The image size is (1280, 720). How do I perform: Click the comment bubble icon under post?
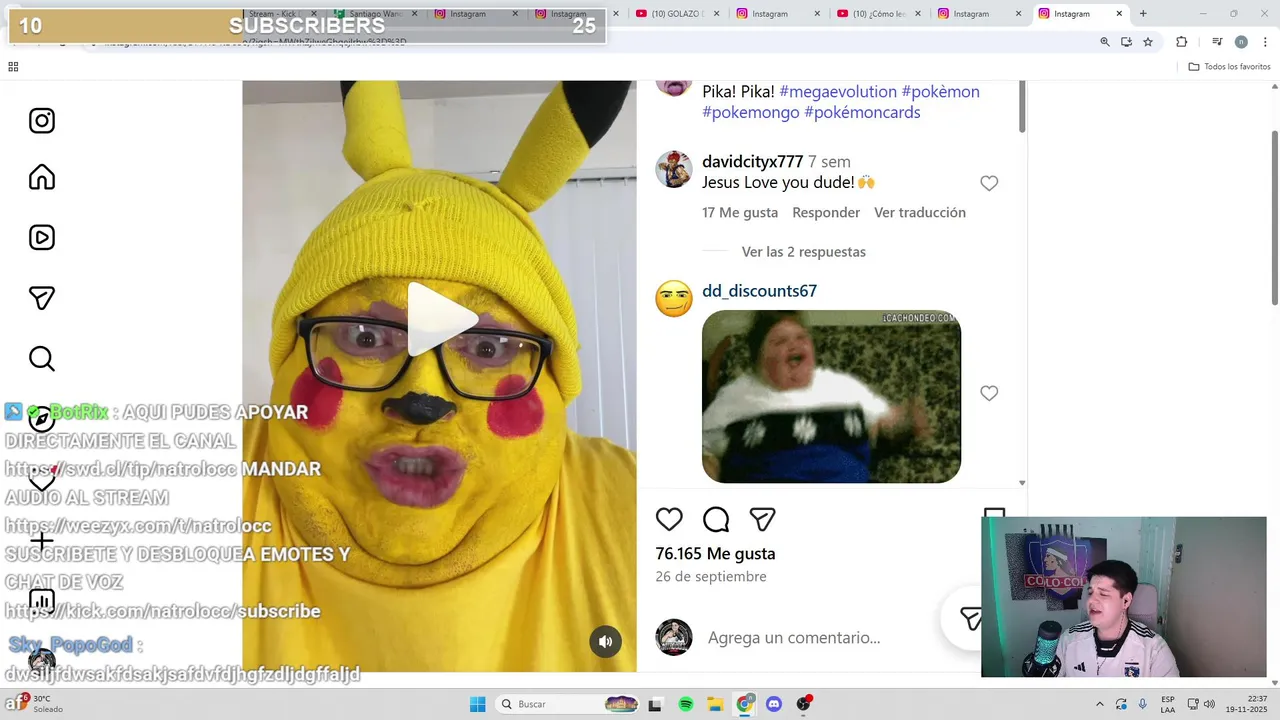pyautogui.click(x=716, y=519)
